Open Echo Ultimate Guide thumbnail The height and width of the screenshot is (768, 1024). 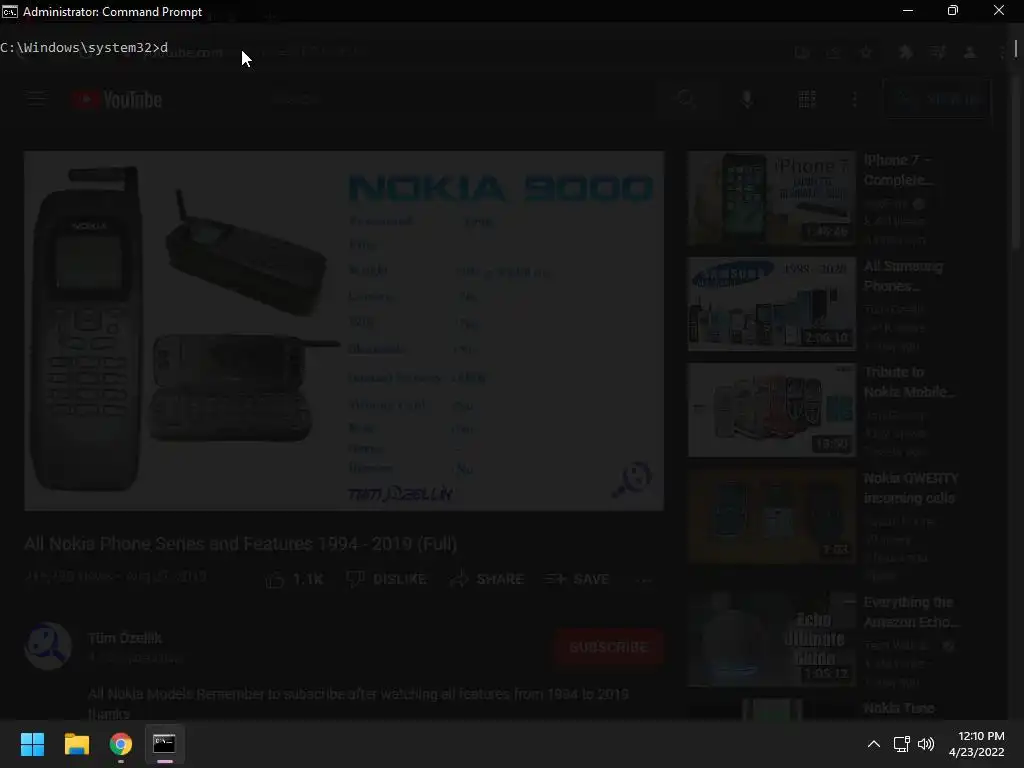771,639
